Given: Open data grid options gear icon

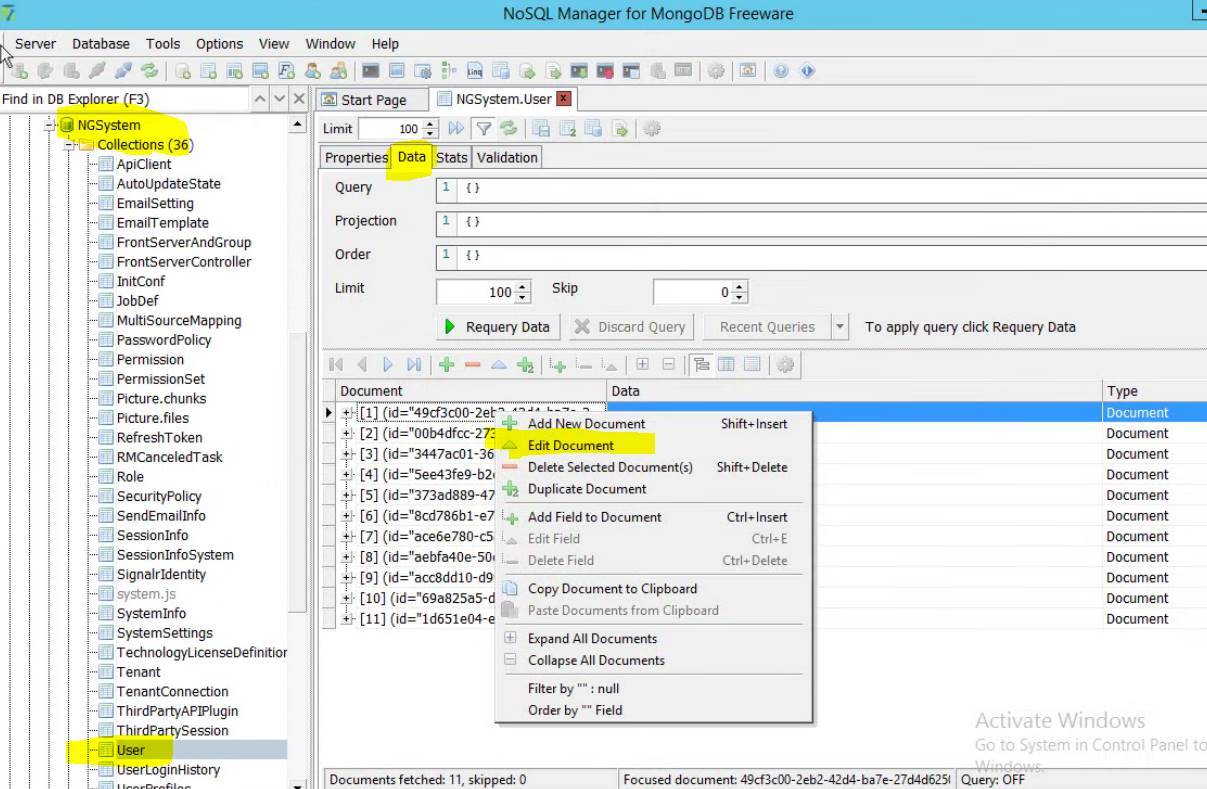Looking at the screenshot, I should click(786, 365).
